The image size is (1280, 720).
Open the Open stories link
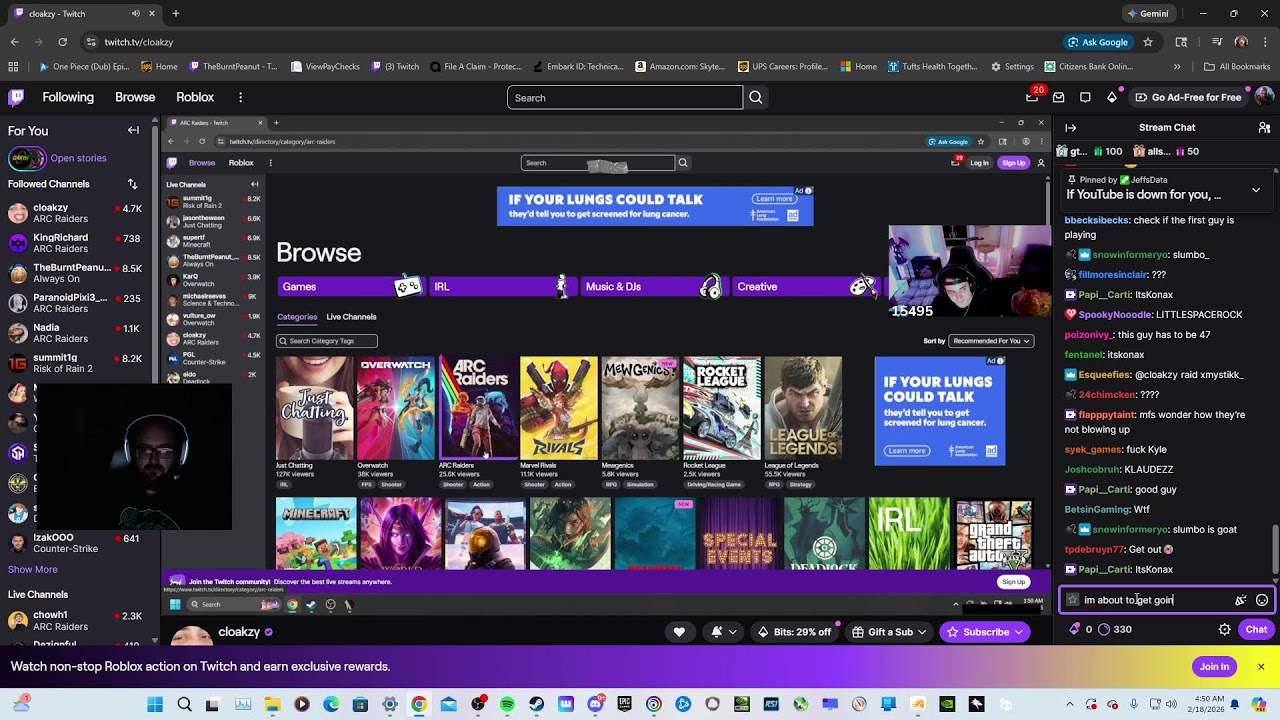(78, 158)
